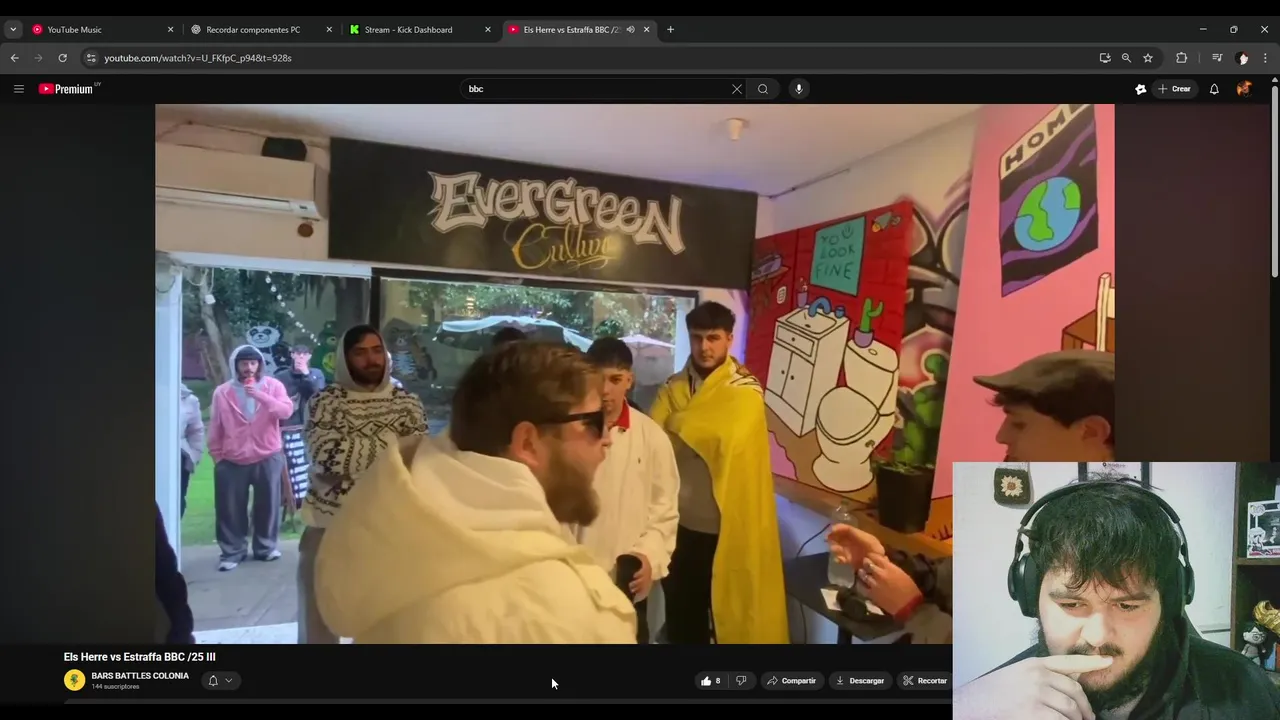Share the video via Compartir

[x=792, y=681]
